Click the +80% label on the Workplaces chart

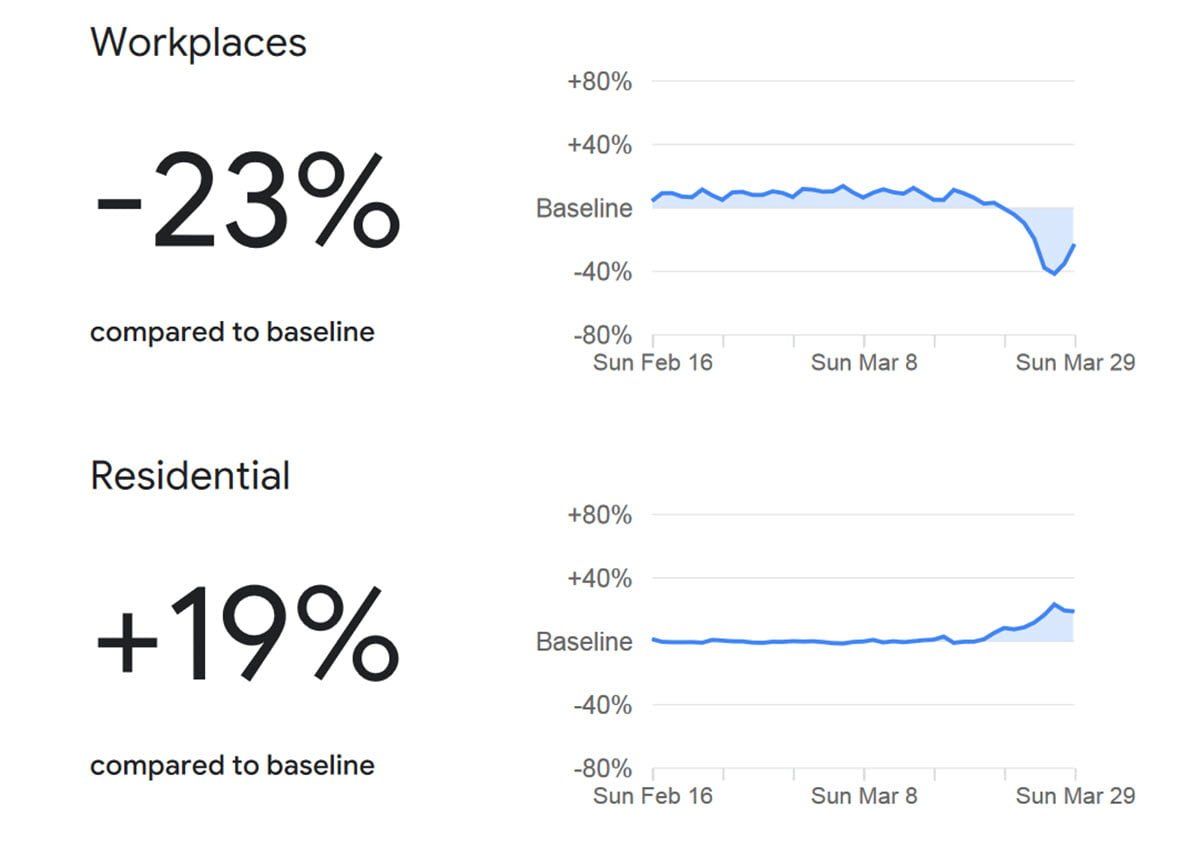click(599, 82)
